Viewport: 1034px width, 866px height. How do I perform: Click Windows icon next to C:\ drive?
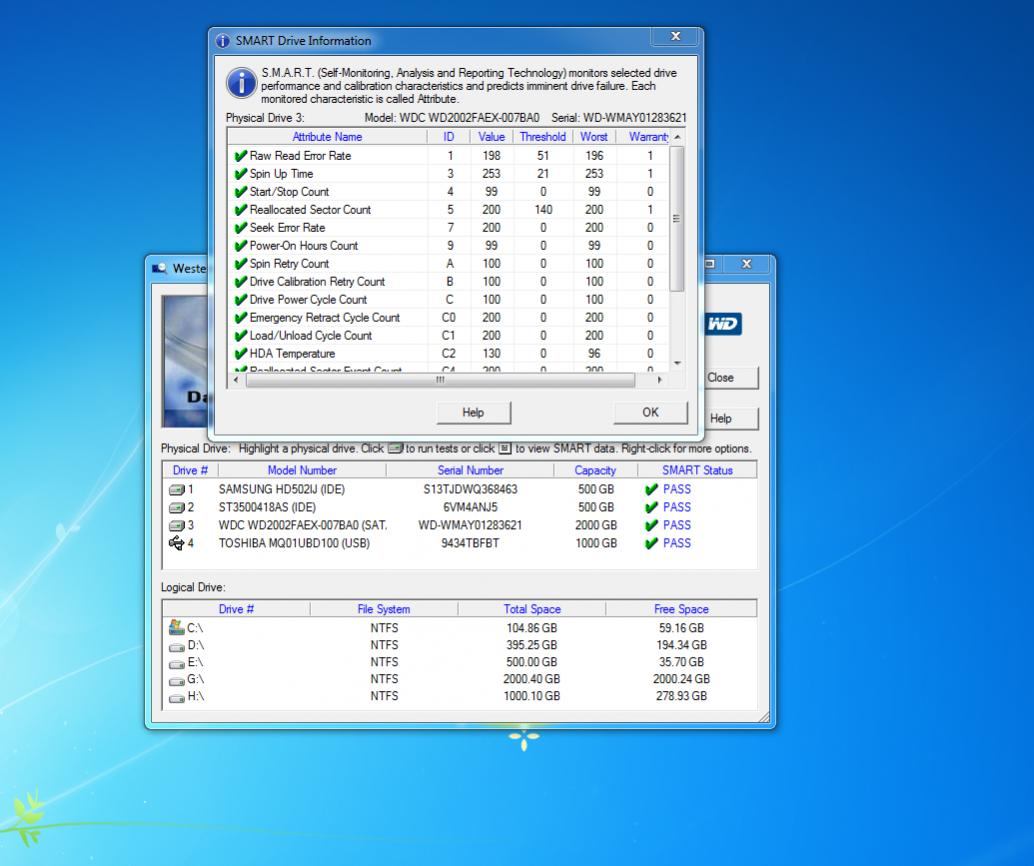tap(176, 627)
